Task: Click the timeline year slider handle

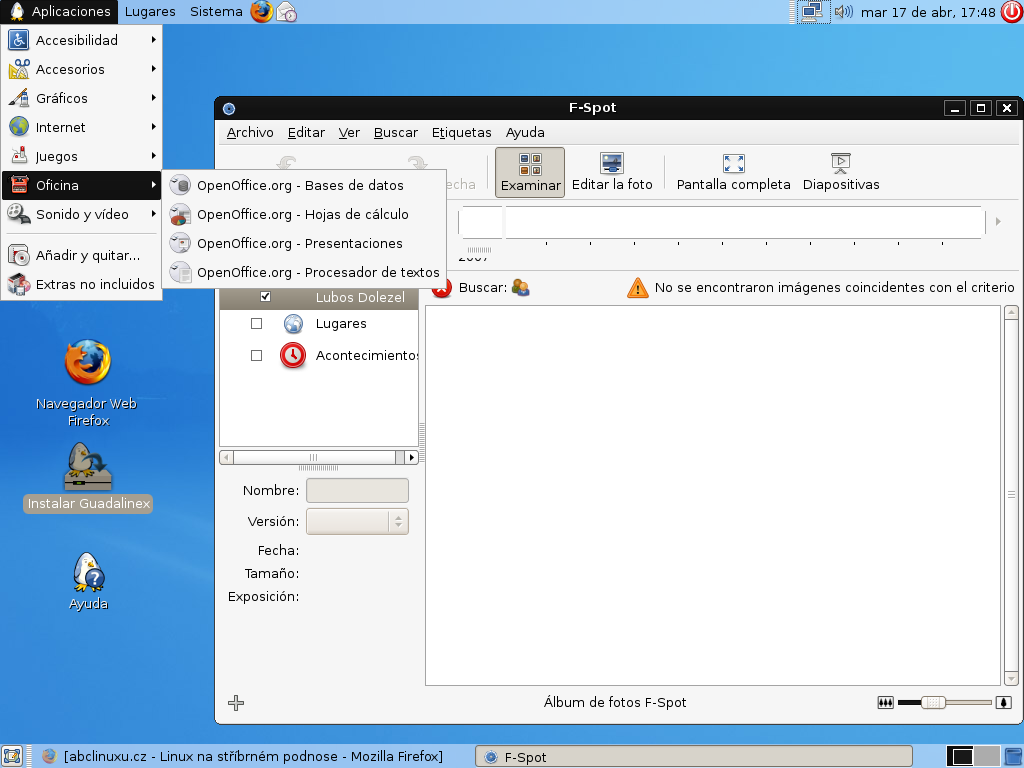Action: (x=479, y=249)
